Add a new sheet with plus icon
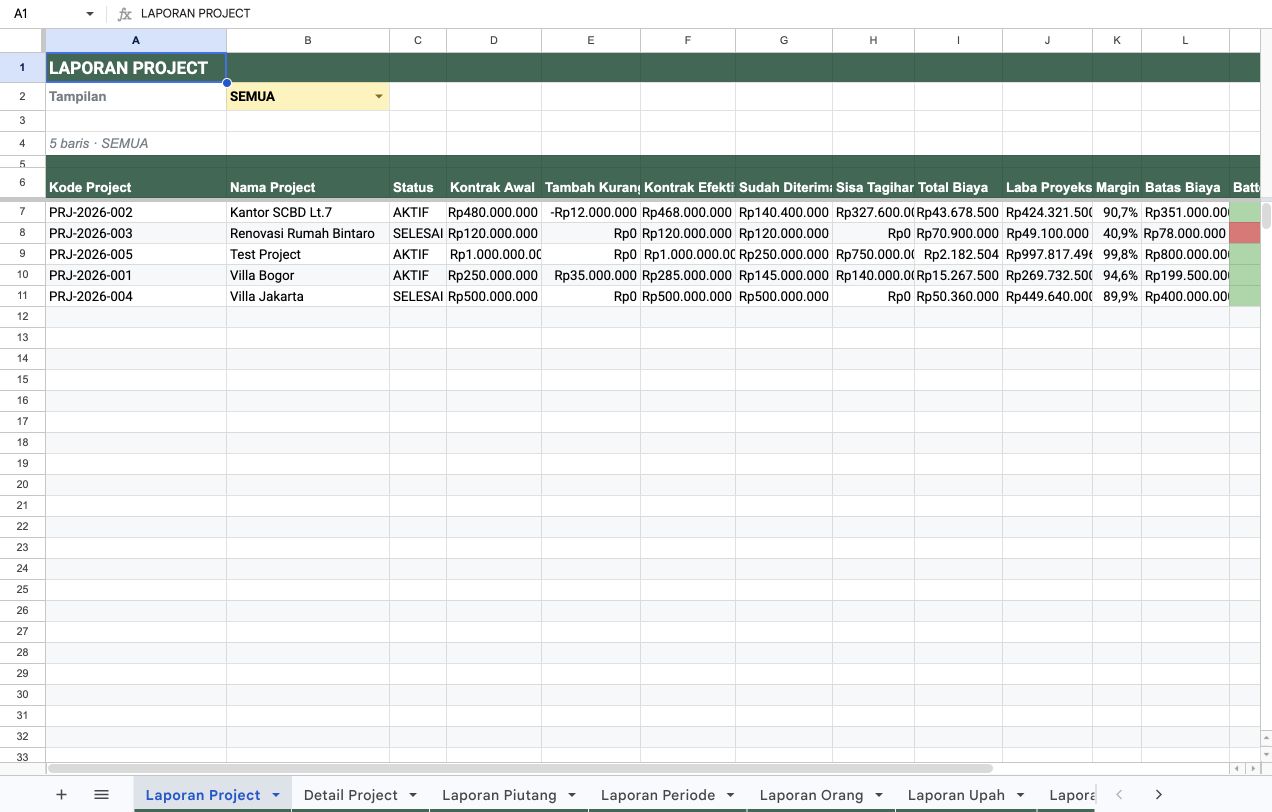 point(61,795)
